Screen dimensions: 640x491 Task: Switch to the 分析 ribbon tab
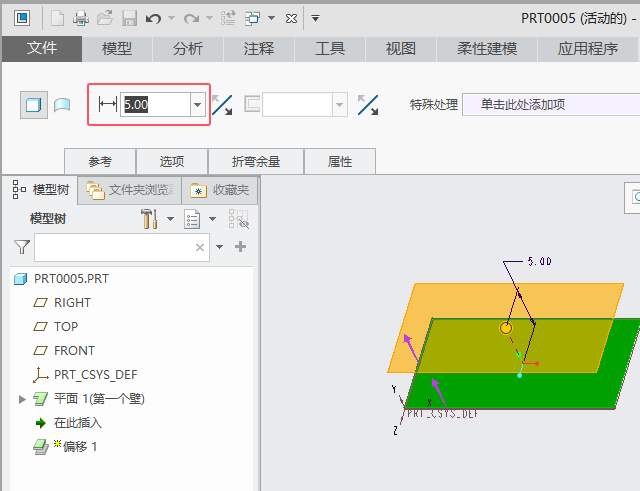[x=188, y=49]
